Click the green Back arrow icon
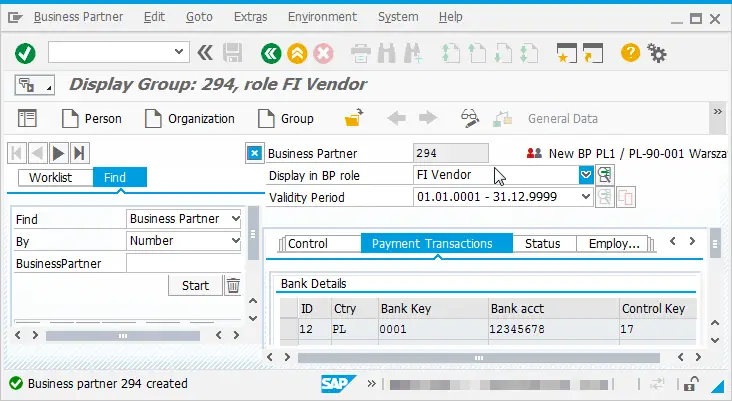This screenshot has height=401, width=732. (271, 53)
